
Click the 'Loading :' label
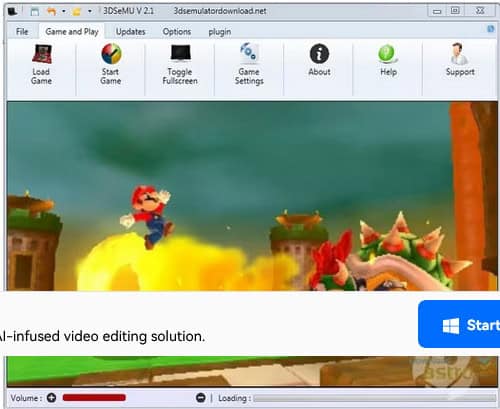(234, 398)
